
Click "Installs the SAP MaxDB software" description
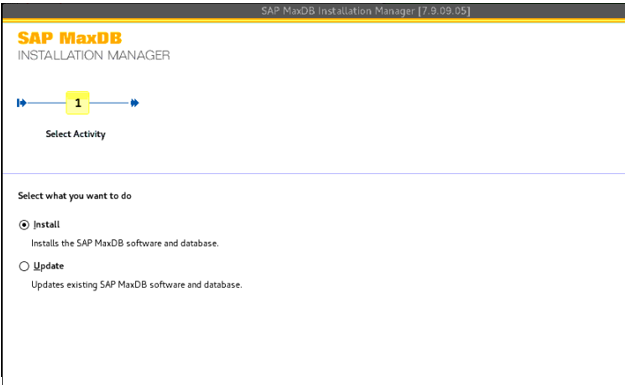125,243
